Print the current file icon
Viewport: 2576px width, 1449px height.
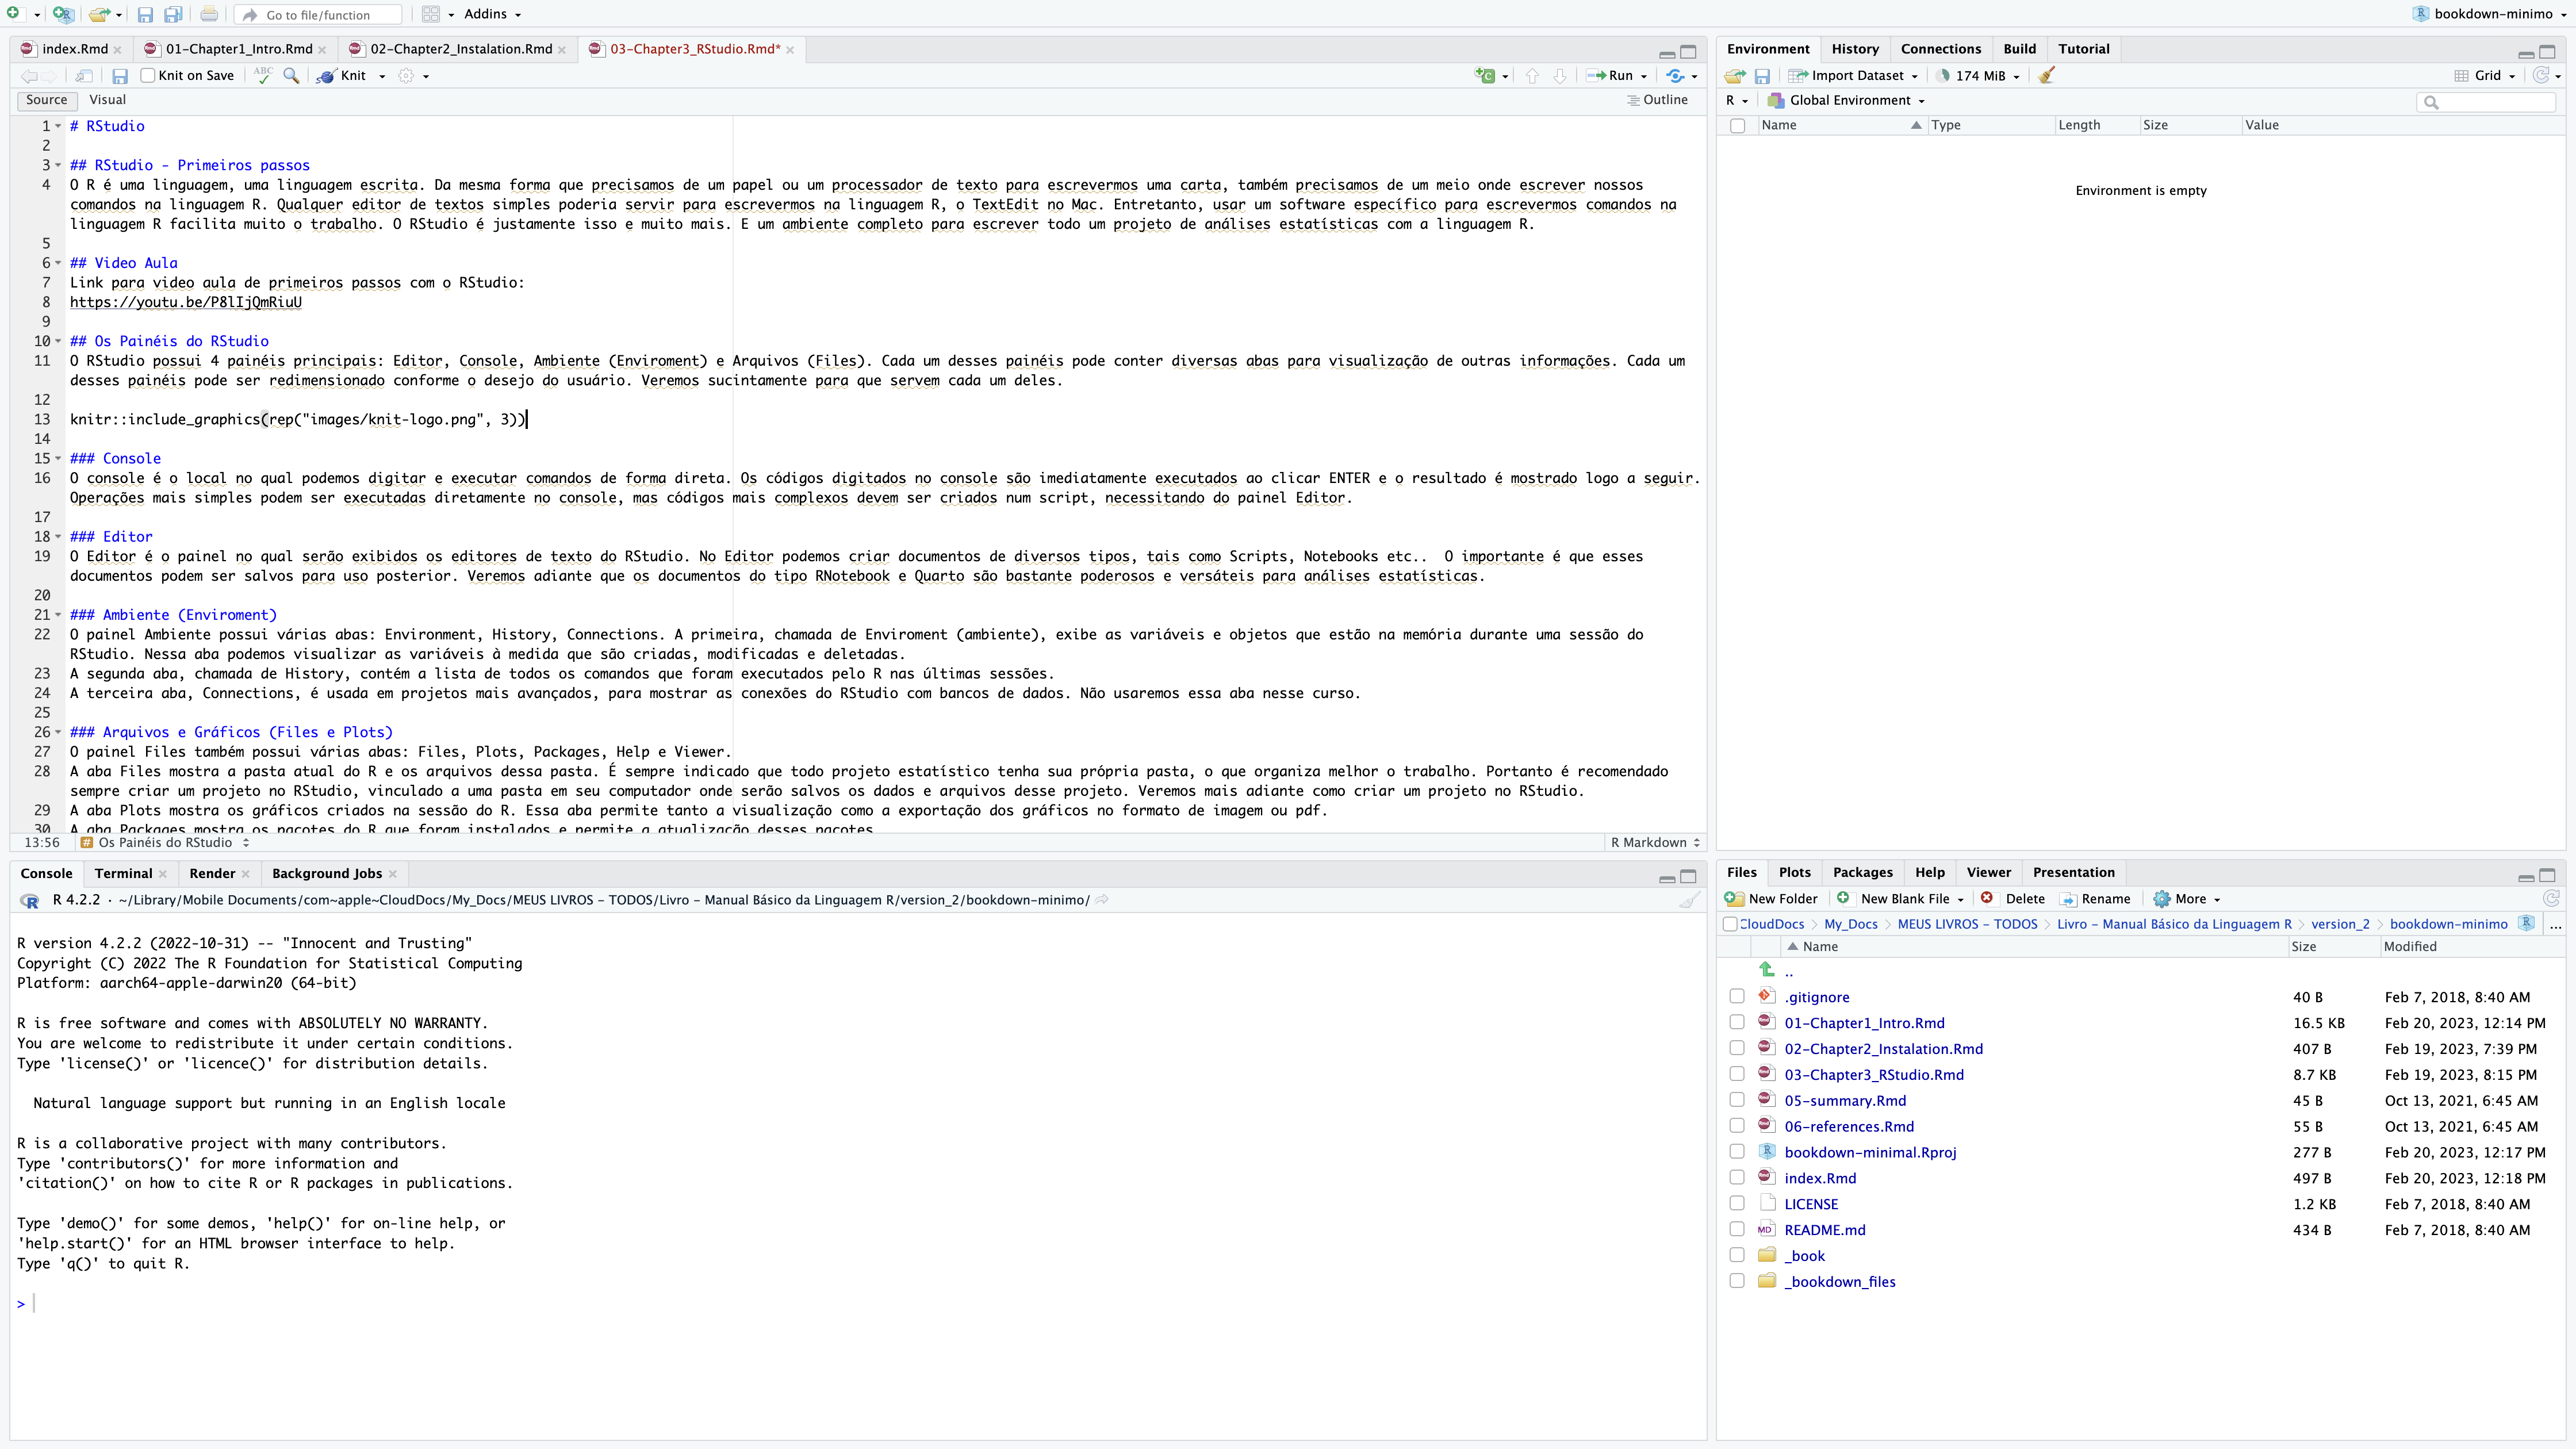[x=209, y=14]
